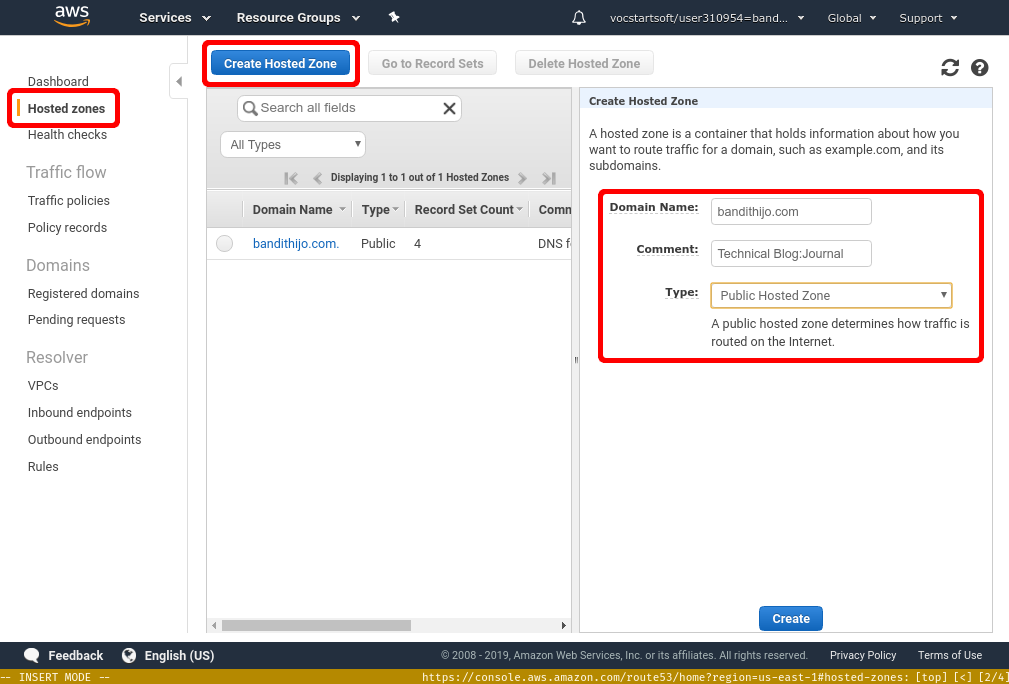Click the Create Hosted Zone button
The height and width of the screenshot is (684, 1009).
click(280, 64)
